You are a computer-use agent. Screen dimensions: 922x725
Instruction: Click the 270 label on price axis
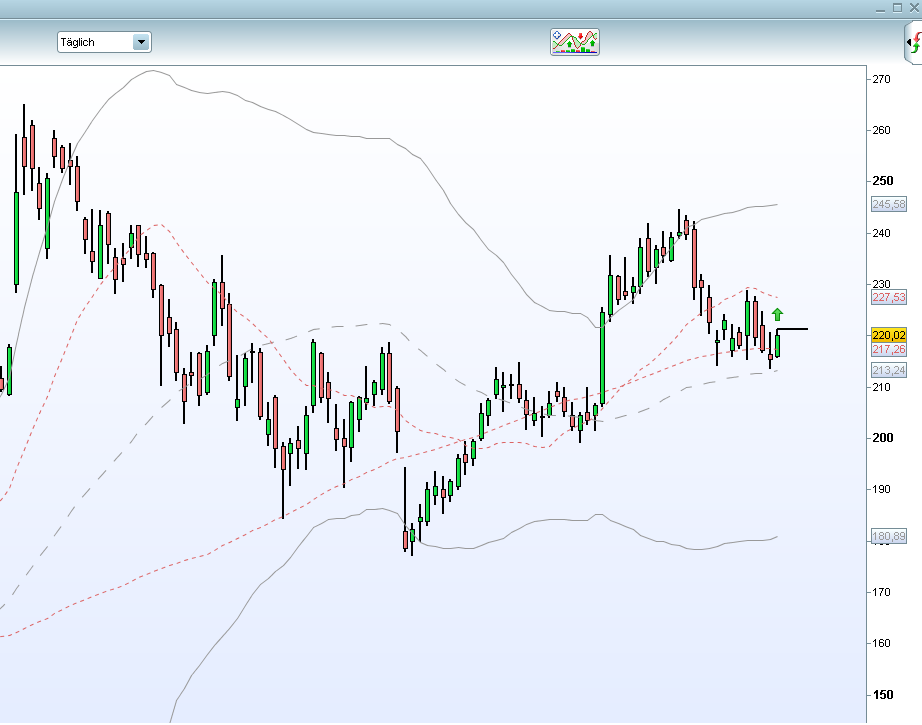pos(882,79)
